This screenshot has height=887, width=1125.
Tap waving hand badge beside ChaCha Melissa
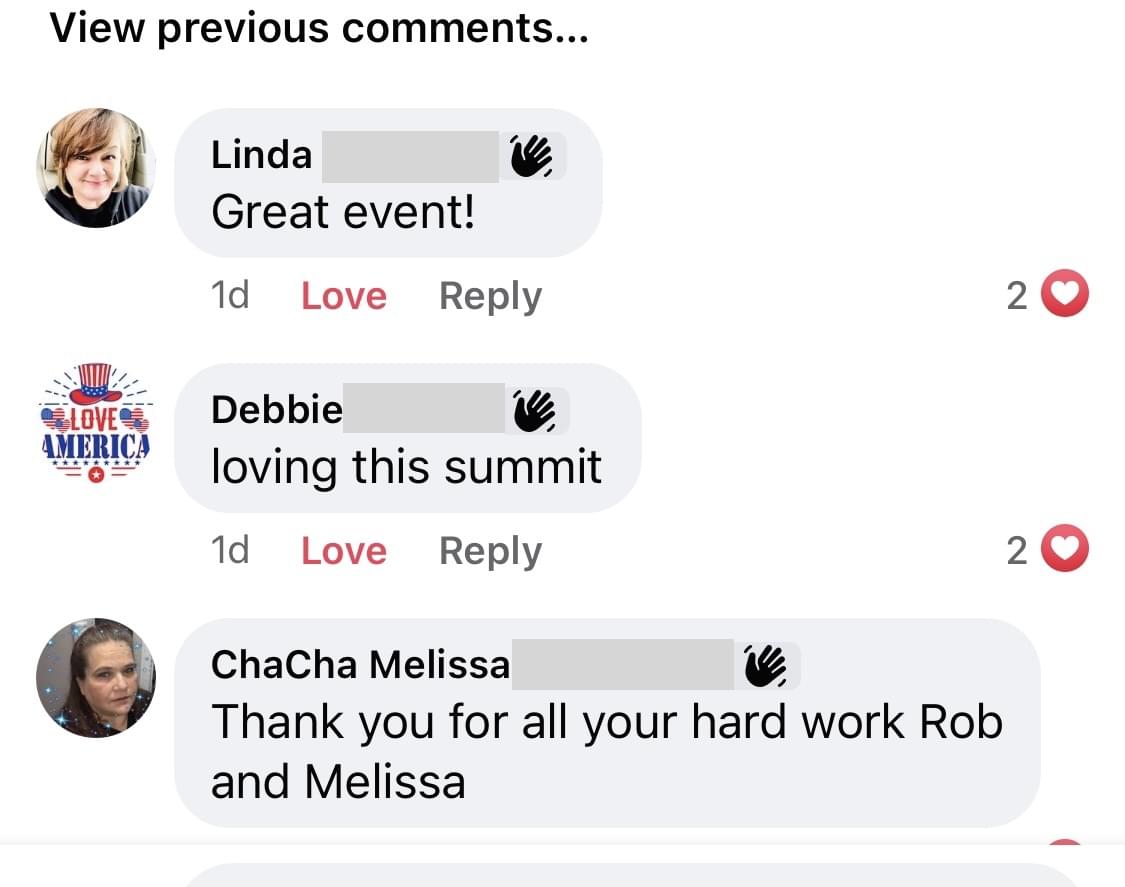point(766,666)
